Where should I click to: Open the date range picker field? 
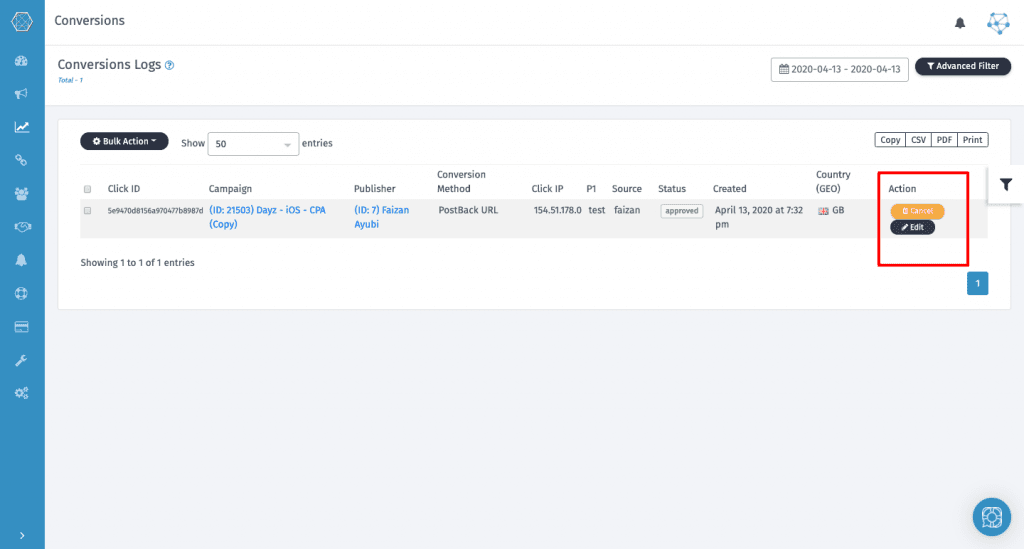click(x=839, y=69)
